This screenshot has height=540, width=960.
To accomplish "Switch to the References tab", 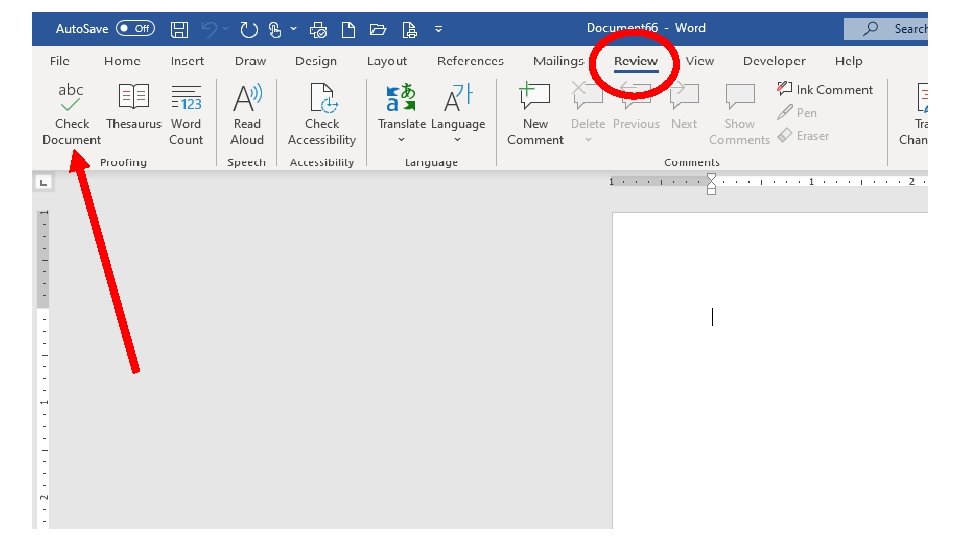I will (470, 61).
